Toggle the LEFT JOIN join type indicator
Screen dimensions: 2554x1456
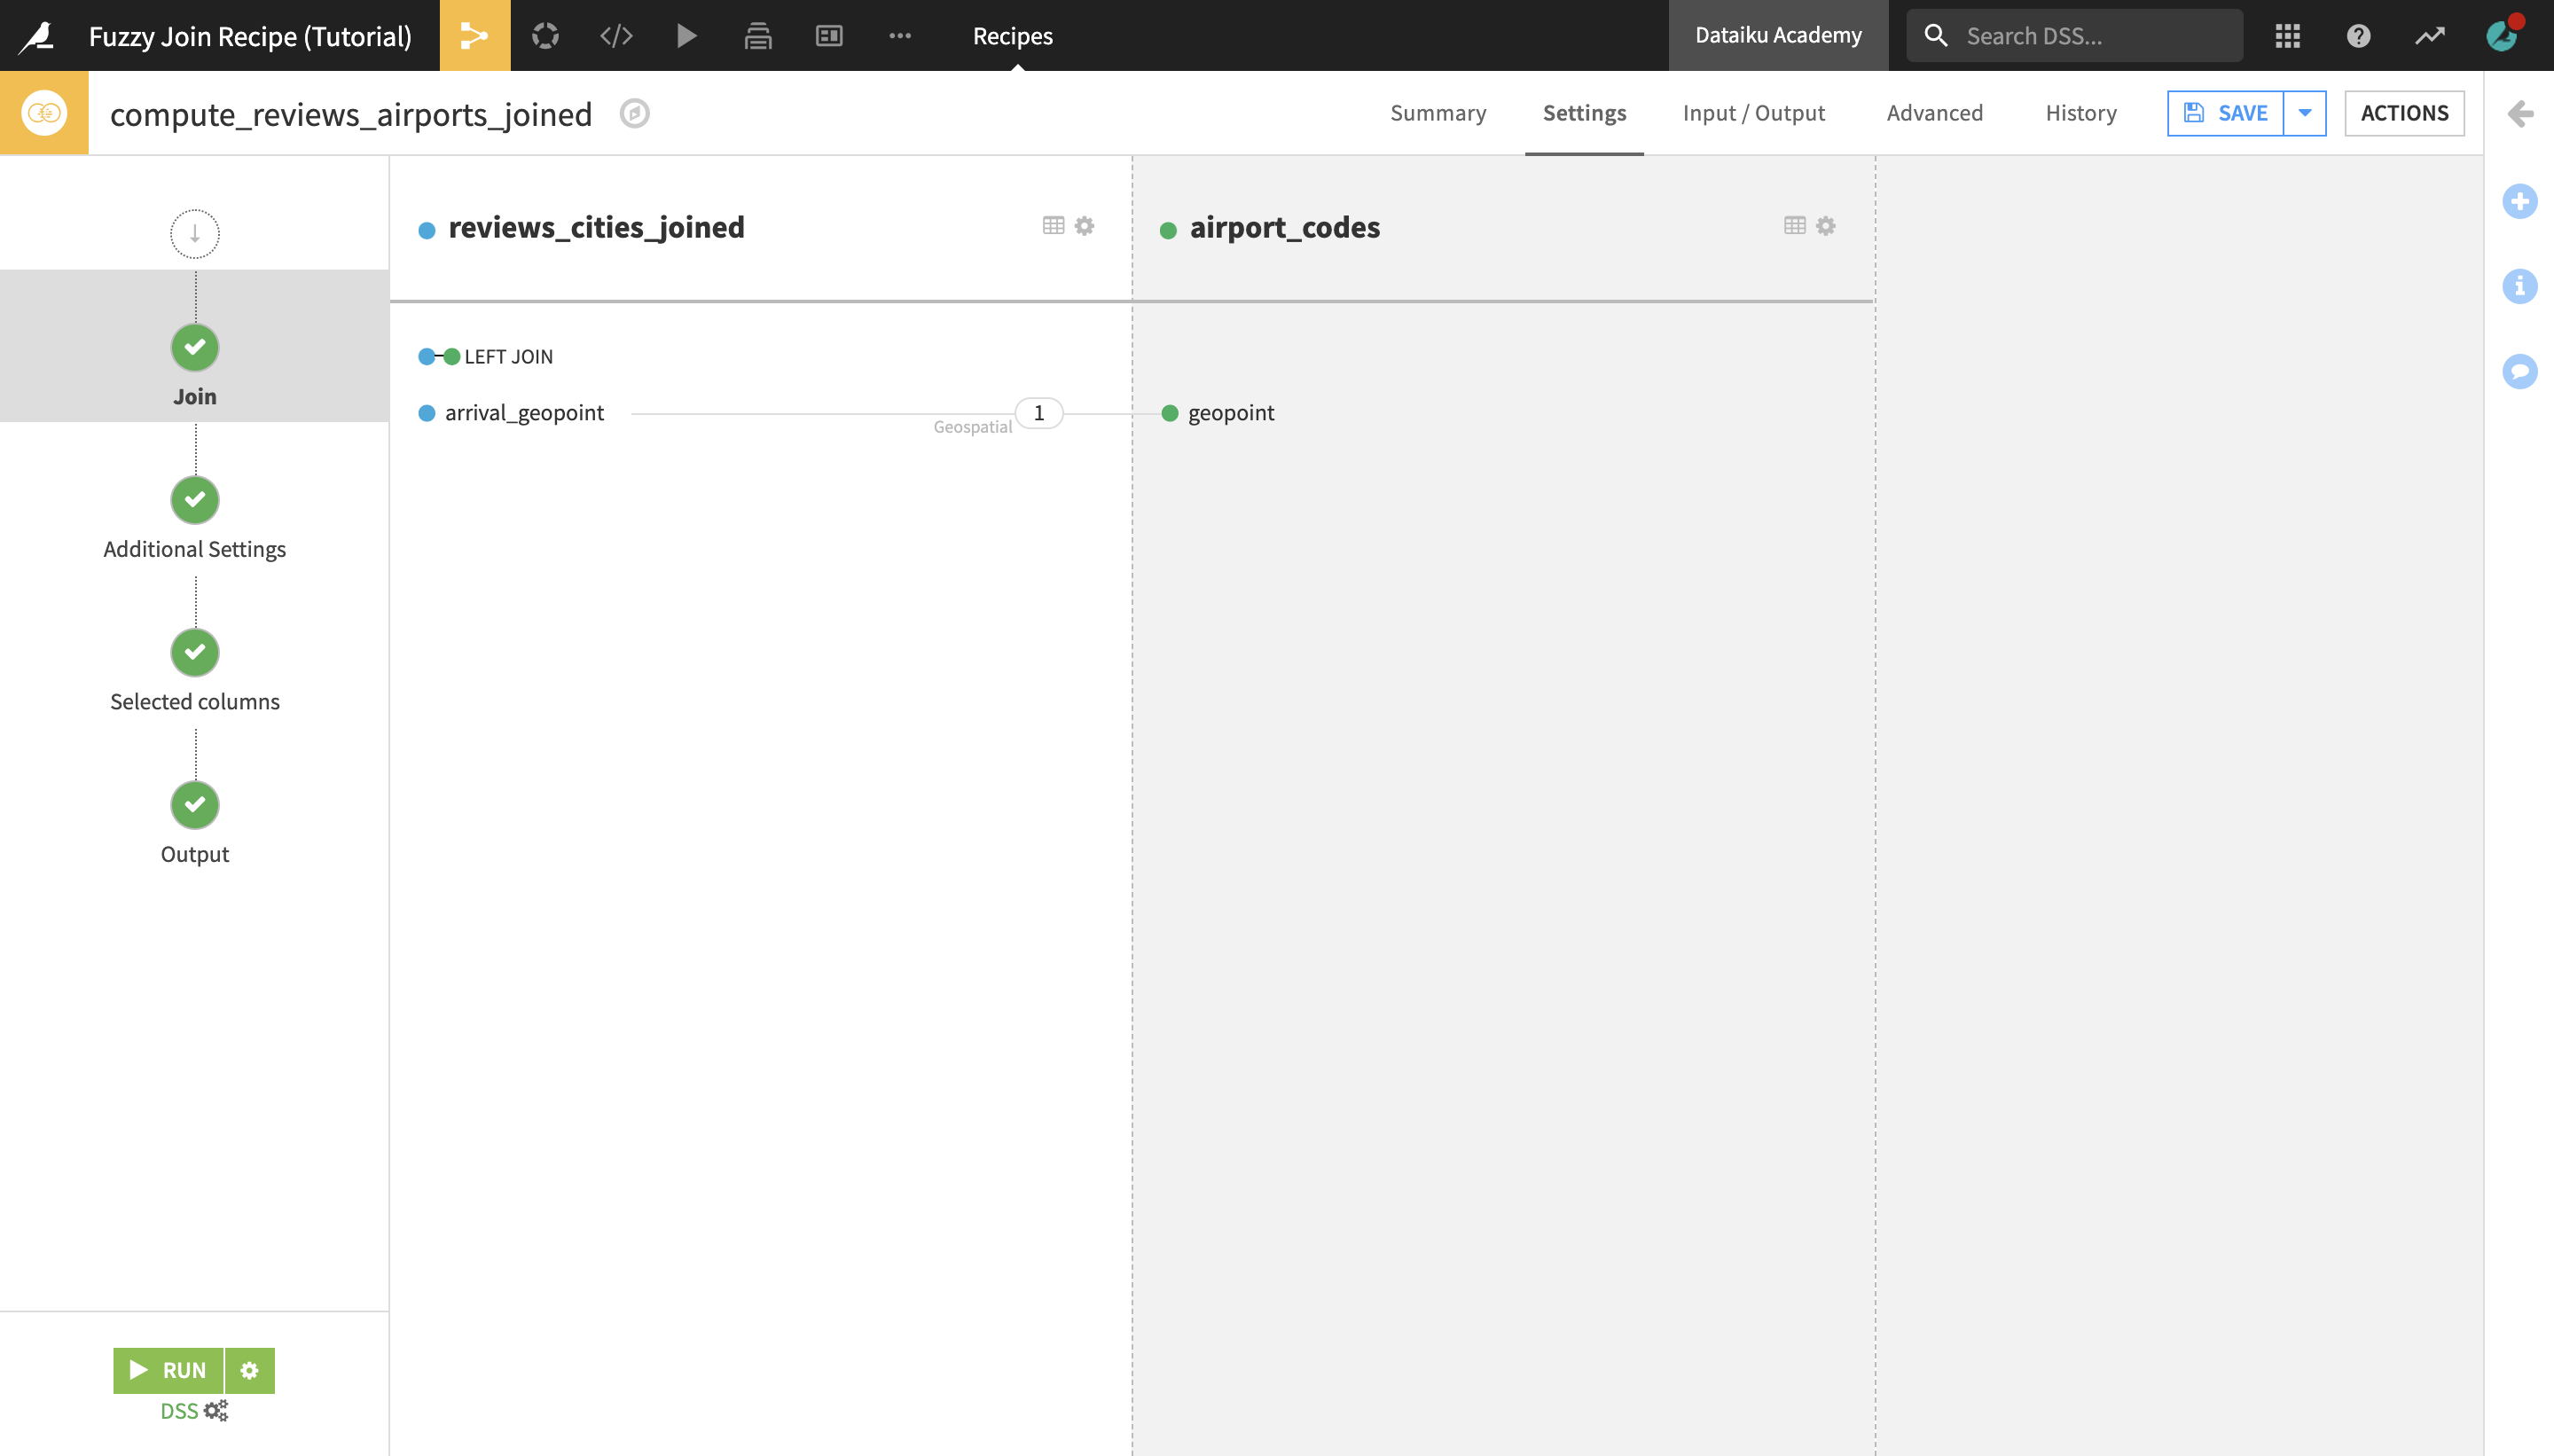(437, 356)
